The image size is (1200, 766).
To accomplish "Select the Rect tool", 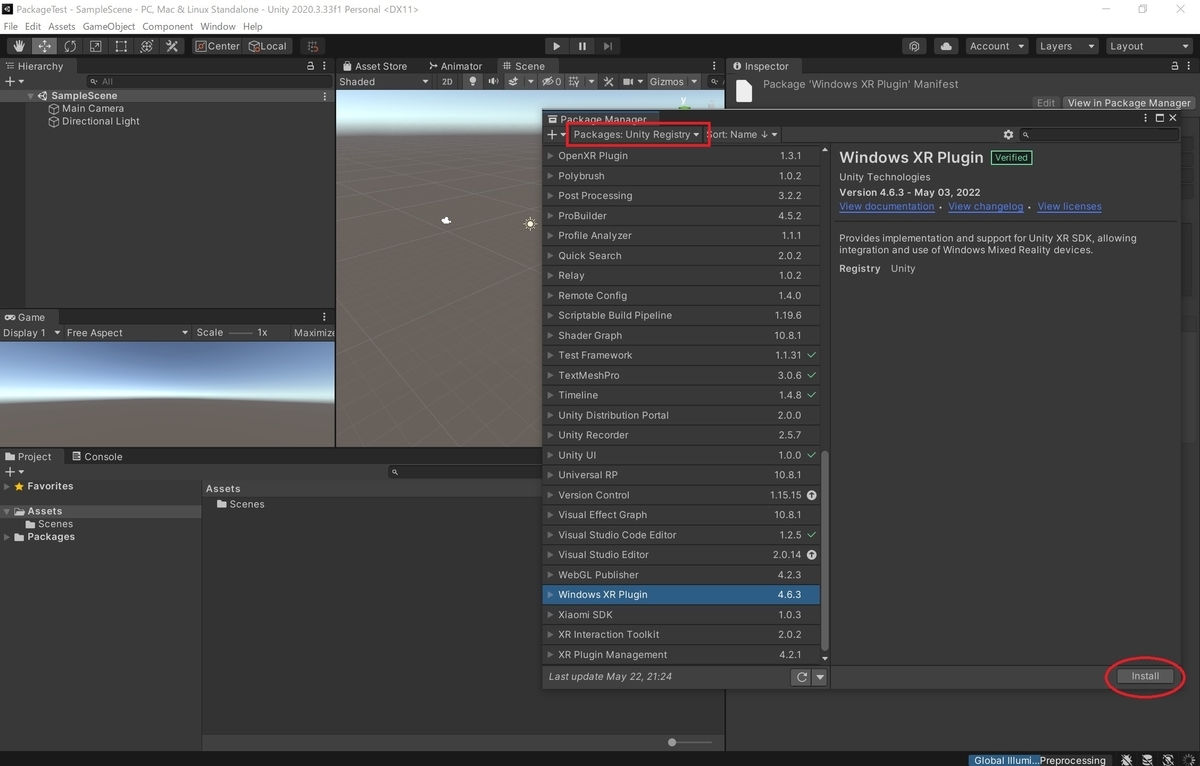I will click(x=121, y=46).
